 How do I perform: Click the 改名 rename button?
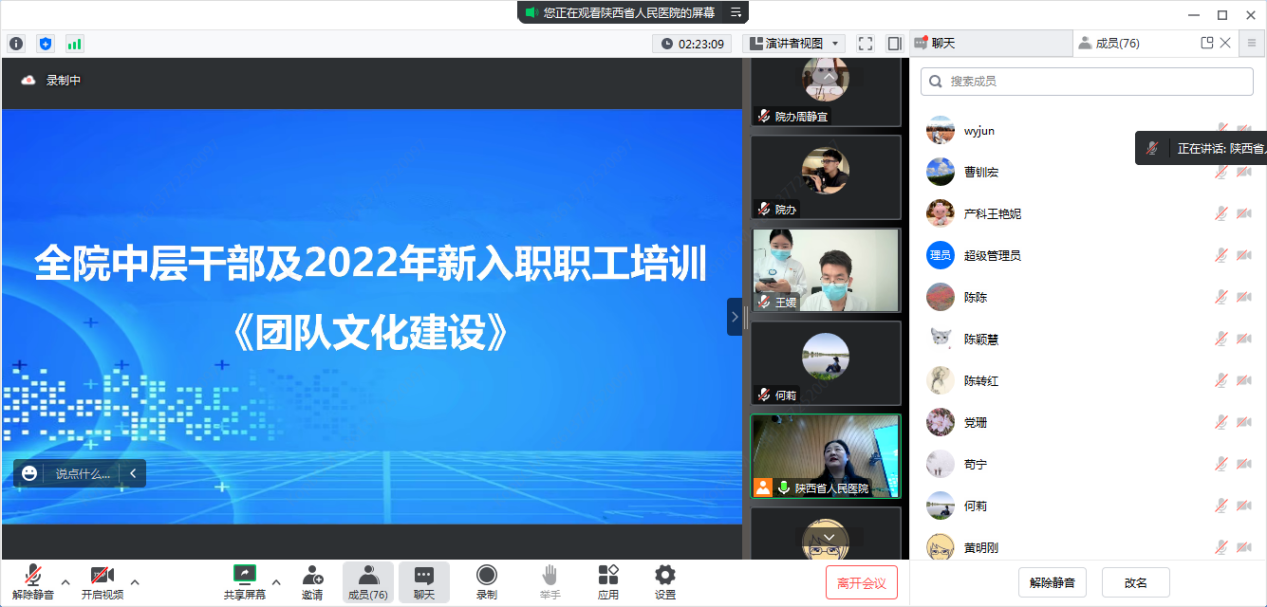[x=1135, y=581]
